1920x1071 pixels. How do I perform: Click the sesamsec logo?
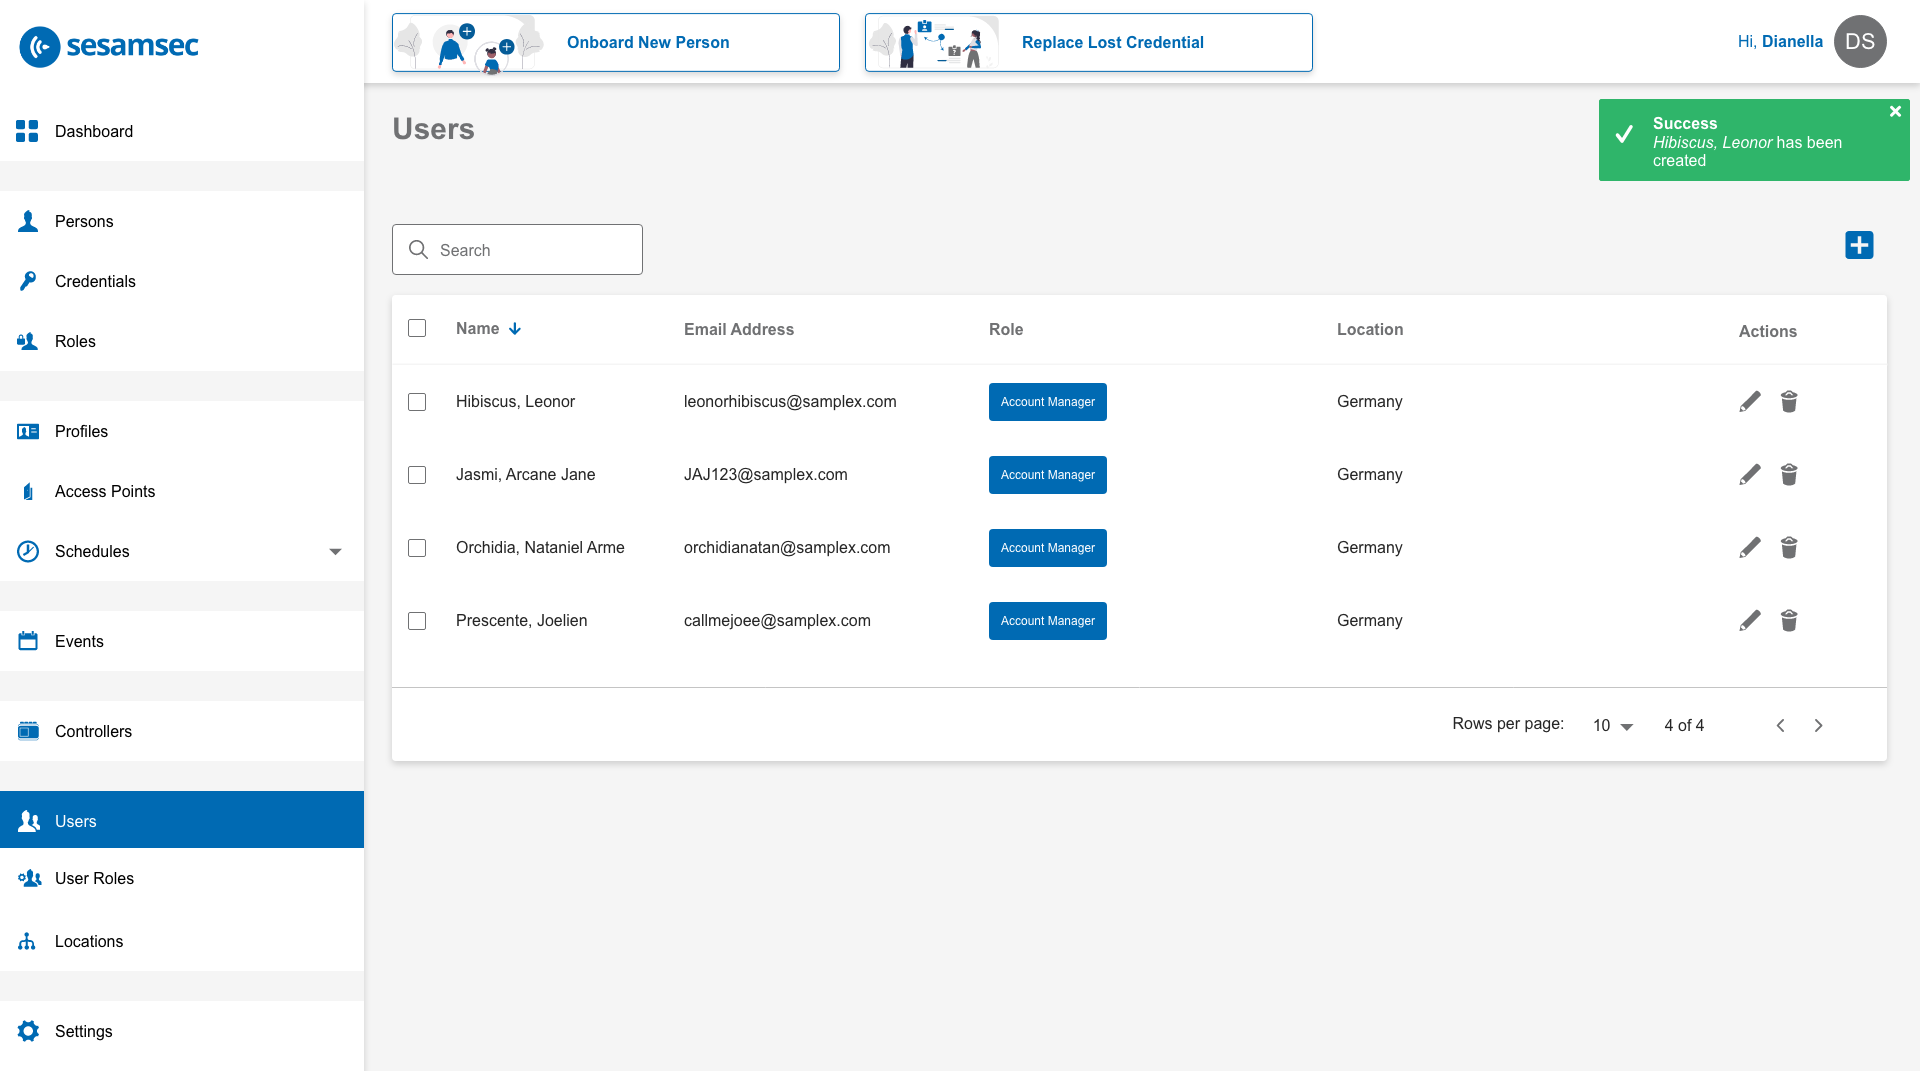click(x=110, y=46)
